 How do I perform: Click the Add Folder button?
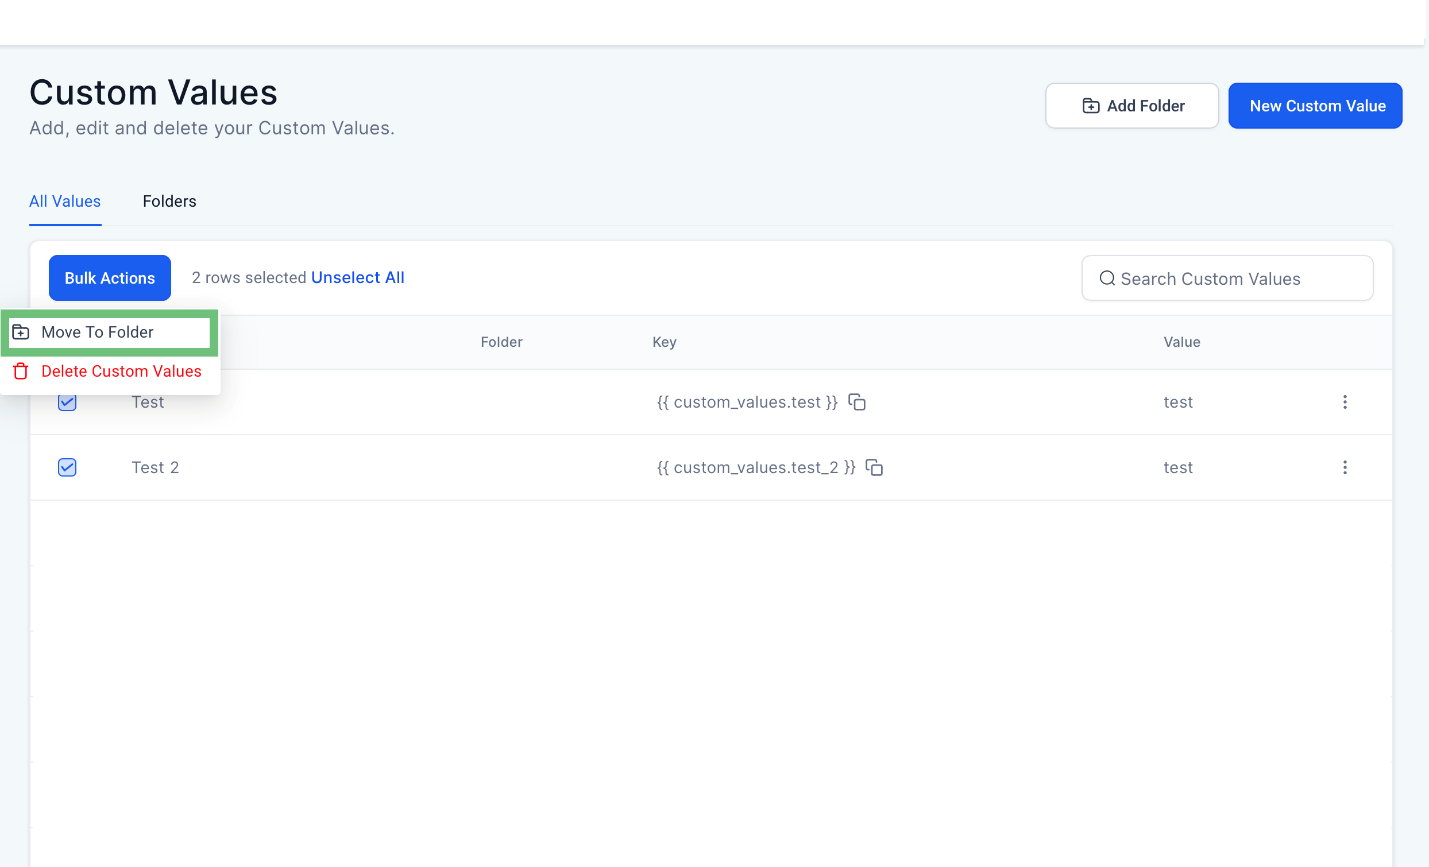point(1132,106)
